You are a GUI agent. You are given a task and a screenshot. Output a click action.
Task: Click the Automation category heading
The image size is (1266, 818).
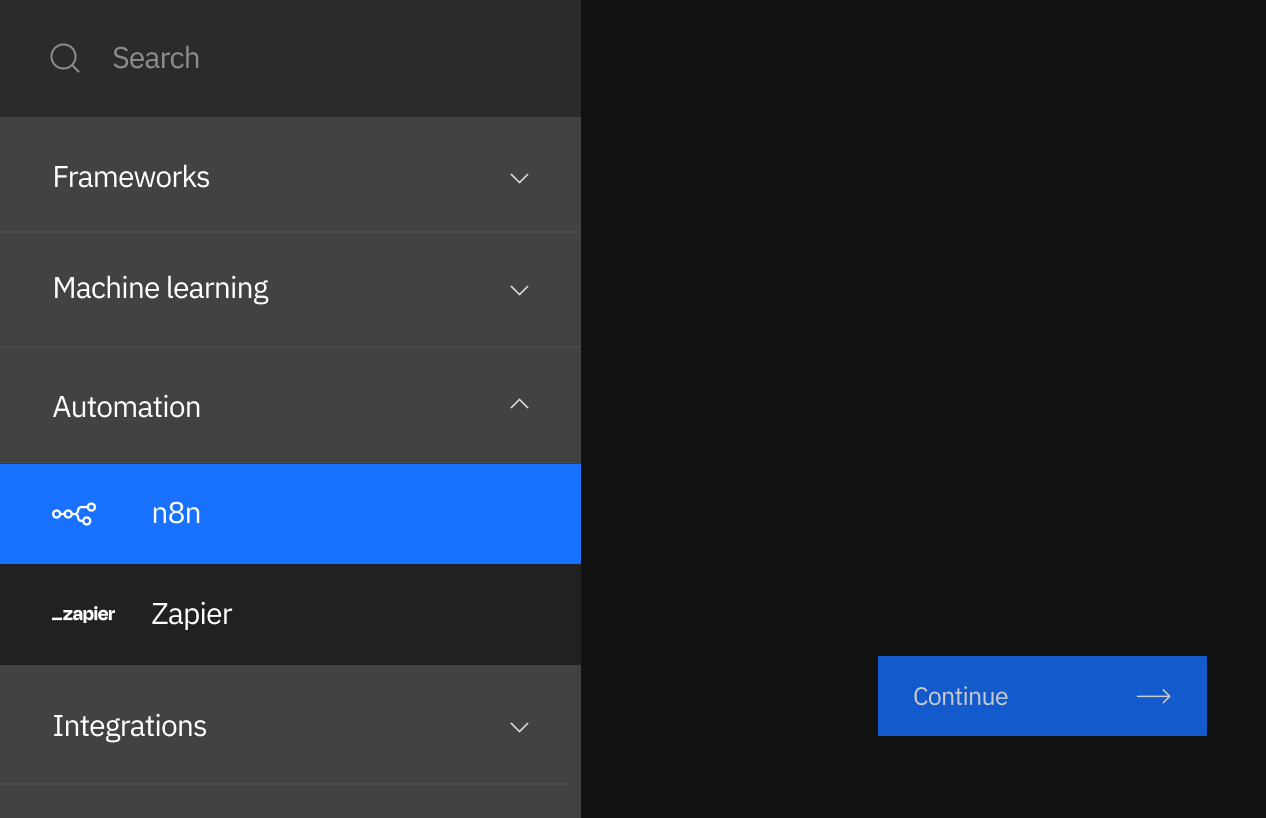[x=290, y=406]
